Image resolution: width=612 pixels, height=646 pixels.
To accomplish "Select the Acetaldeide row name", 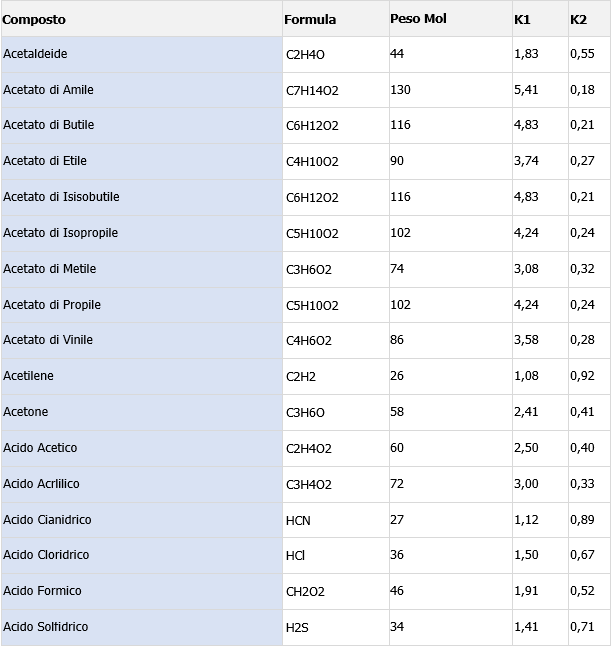I will (36, 54).
